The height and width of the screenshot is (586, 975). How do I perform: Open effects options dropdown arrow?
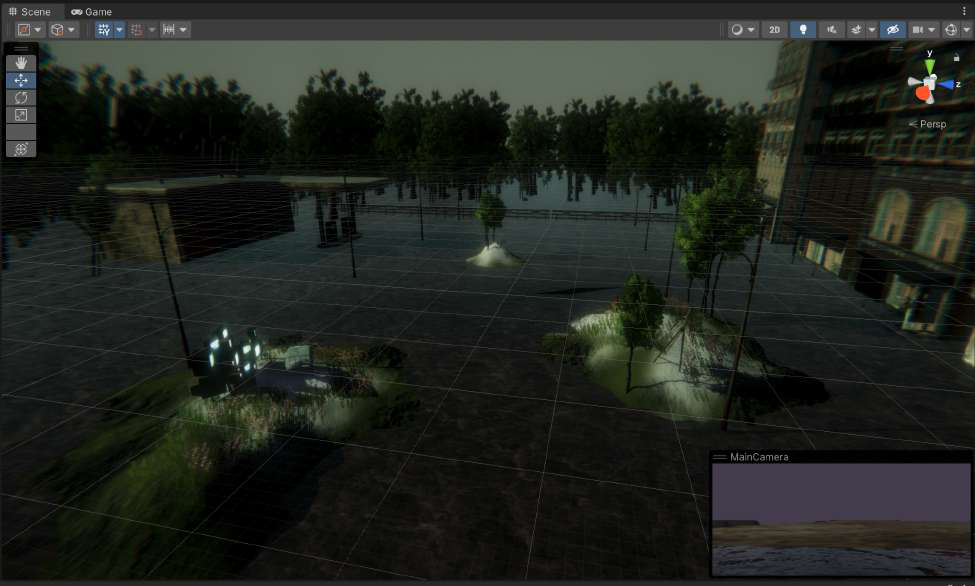pos(872,30)
